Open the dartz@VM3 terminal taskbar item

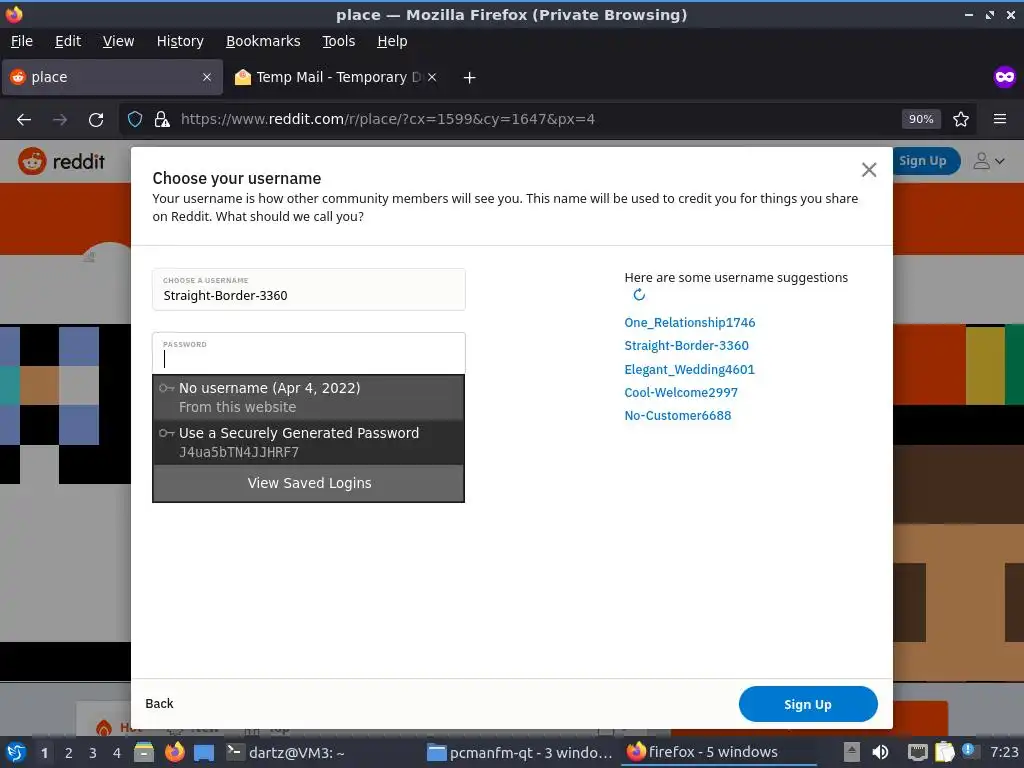click(x=285, y=752)
